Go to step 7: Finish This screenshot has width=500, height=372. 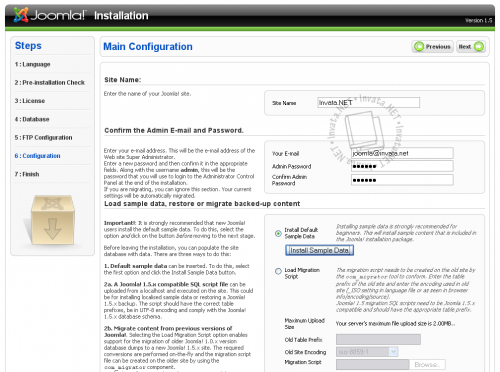[x=27, y=174]
